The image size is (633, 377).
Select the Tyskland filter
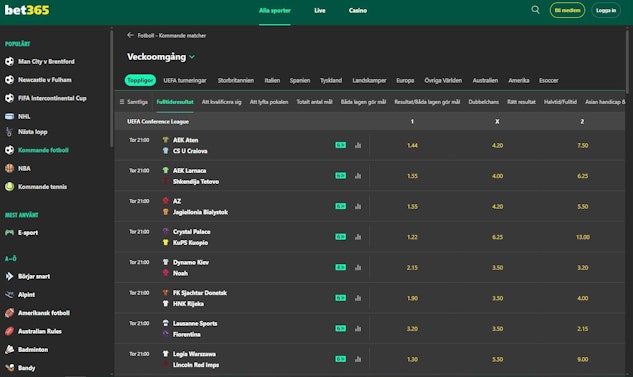331,80
